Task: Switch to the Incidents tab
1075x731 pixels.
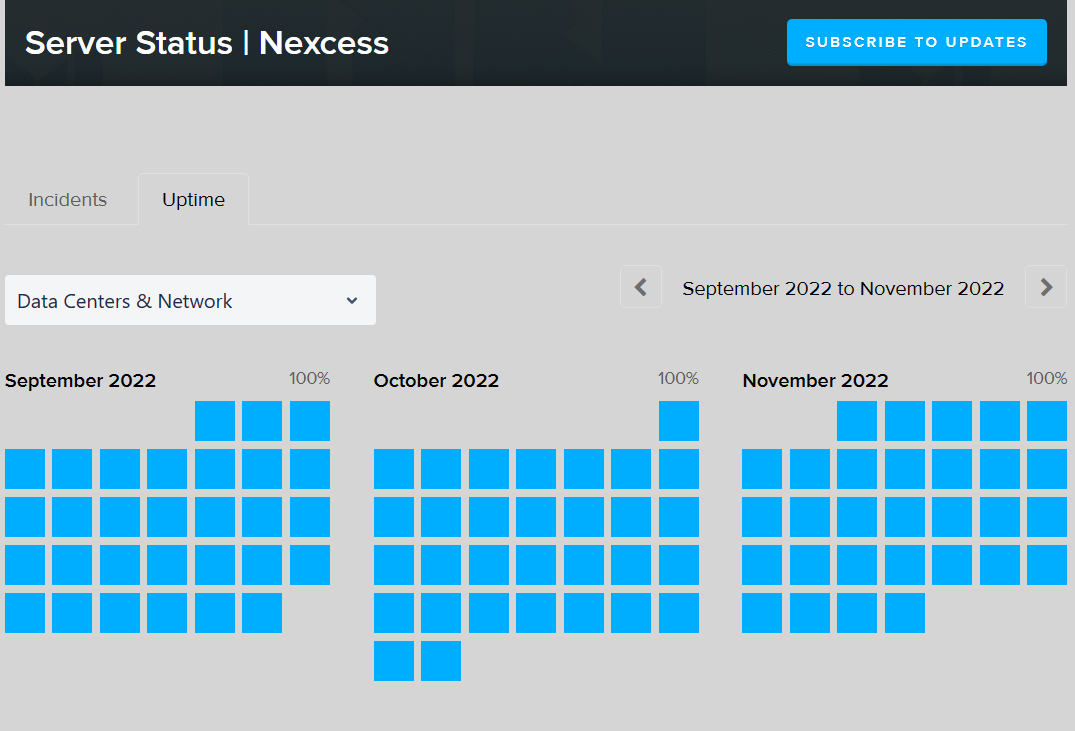Action: pos(67,199)
